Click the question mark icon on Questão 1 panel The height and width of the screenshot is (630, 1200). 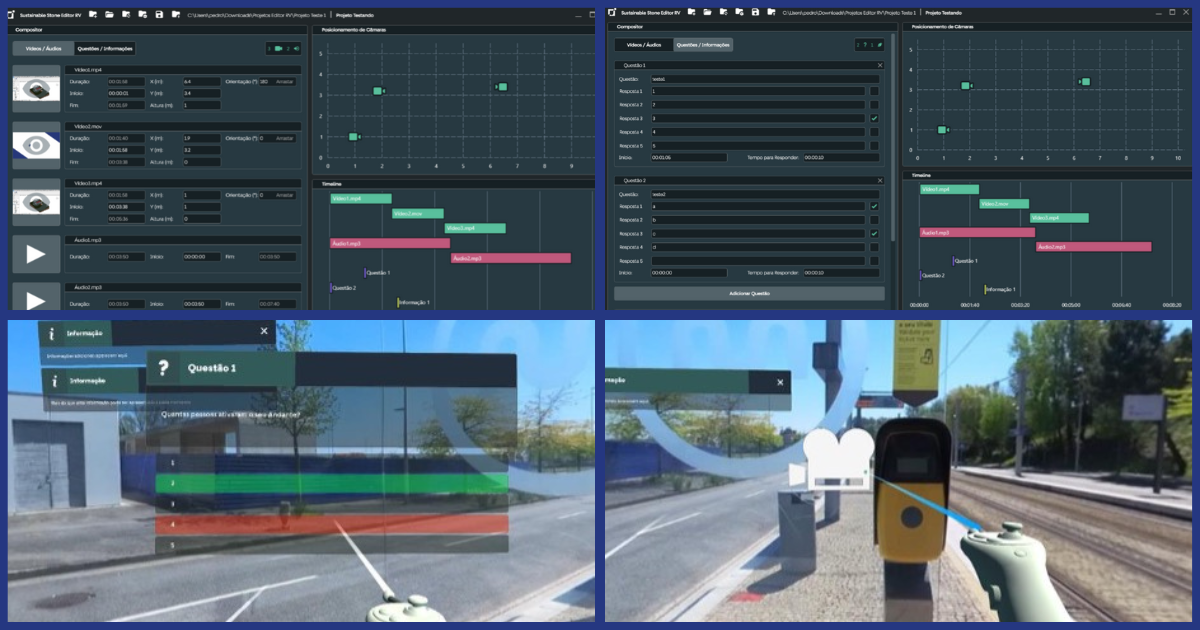pos(163,369)
